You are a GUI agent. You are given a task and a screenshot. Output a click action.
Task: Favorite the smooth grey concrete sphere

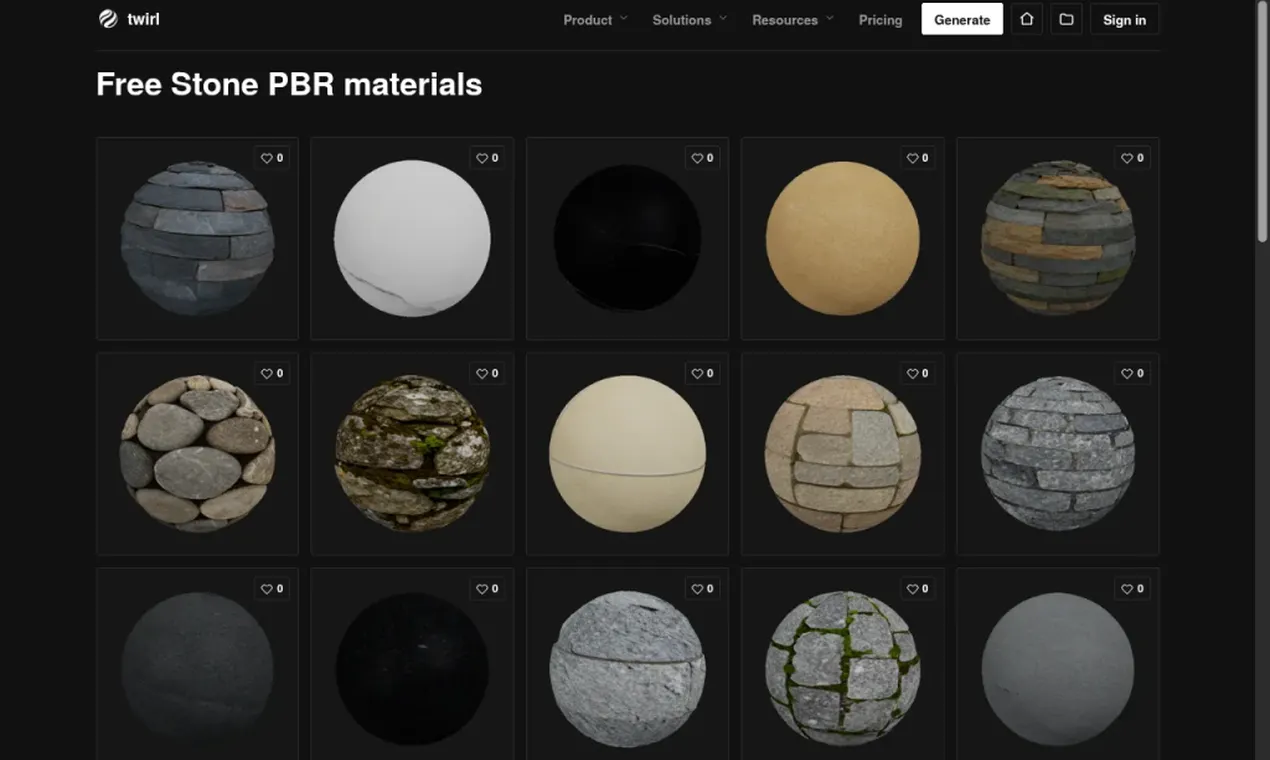click(1133, 589)
